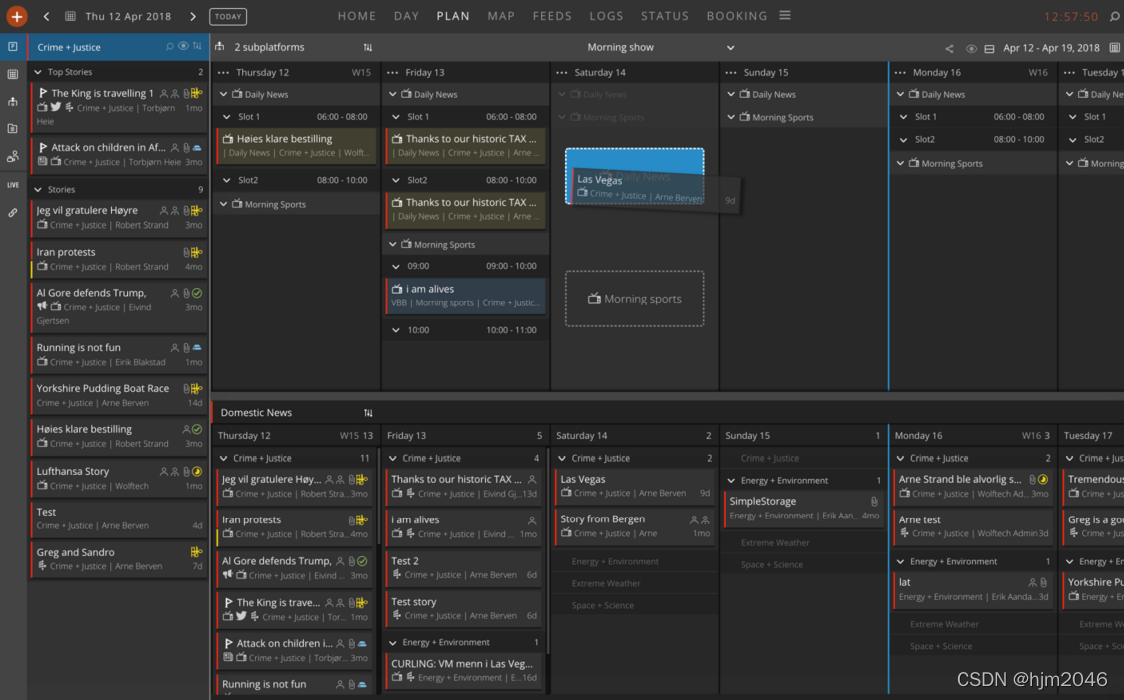Open the hamburger menu after BOOKING
This screenshot has height=700, width=1124.
[785, 15]
